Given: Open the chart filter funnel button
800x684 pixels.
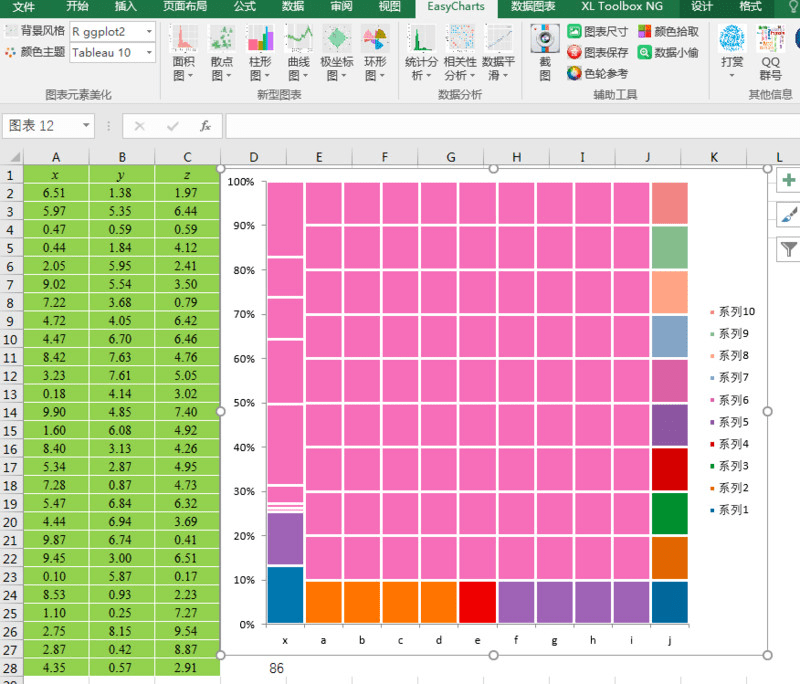Looking at the screenshot, I should 789,249.
